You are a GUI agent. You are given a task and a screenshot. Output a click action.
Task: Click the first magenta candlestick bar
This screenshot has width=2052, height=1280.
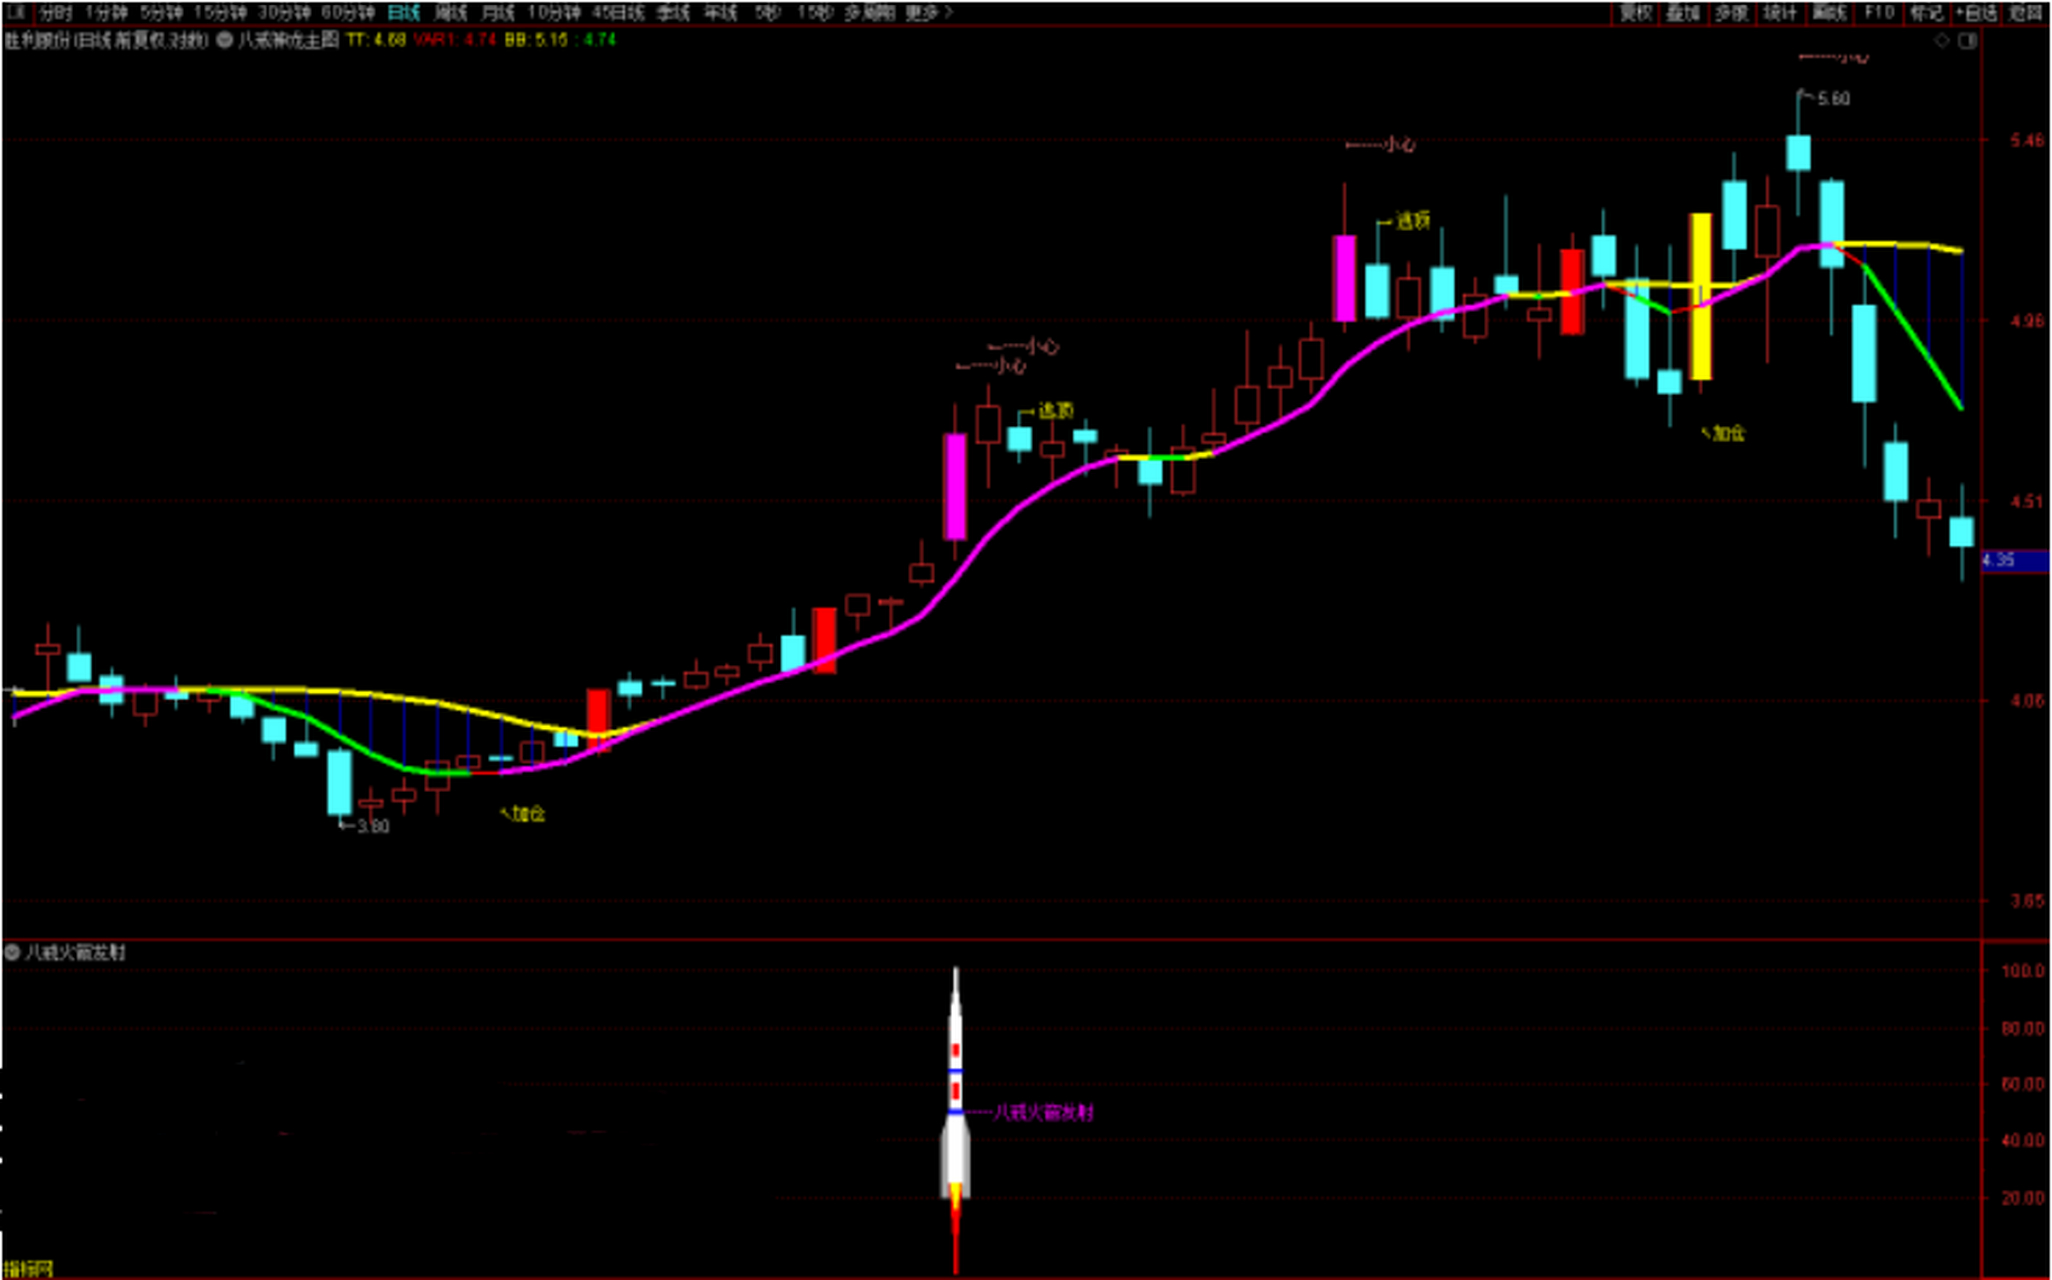coord(955,486)
